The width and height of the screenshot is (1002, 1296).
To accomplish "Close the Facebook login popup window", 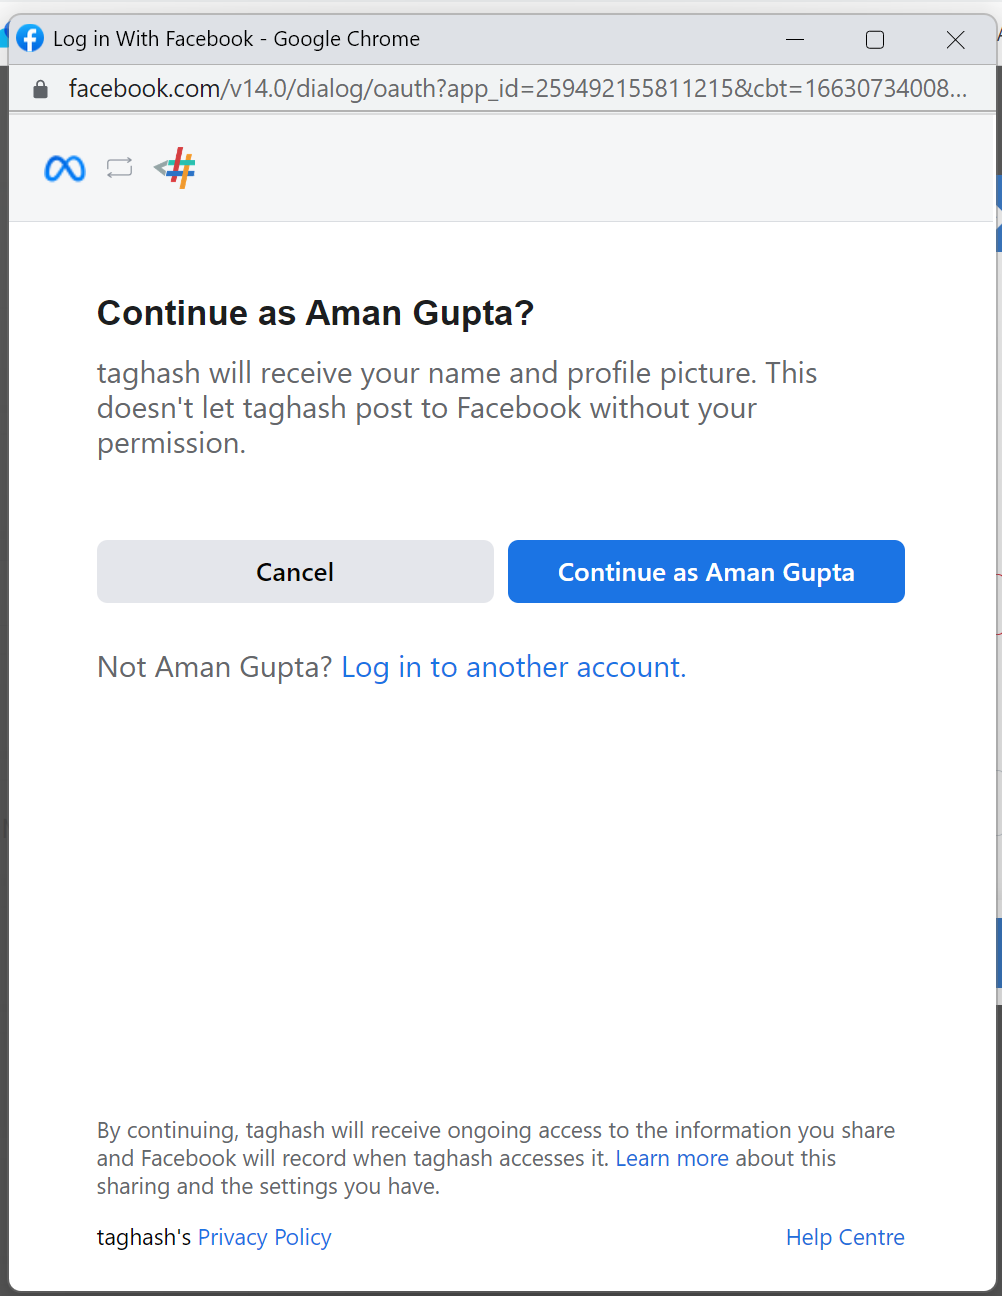I will pyautogui.click(x=955, y=39).
